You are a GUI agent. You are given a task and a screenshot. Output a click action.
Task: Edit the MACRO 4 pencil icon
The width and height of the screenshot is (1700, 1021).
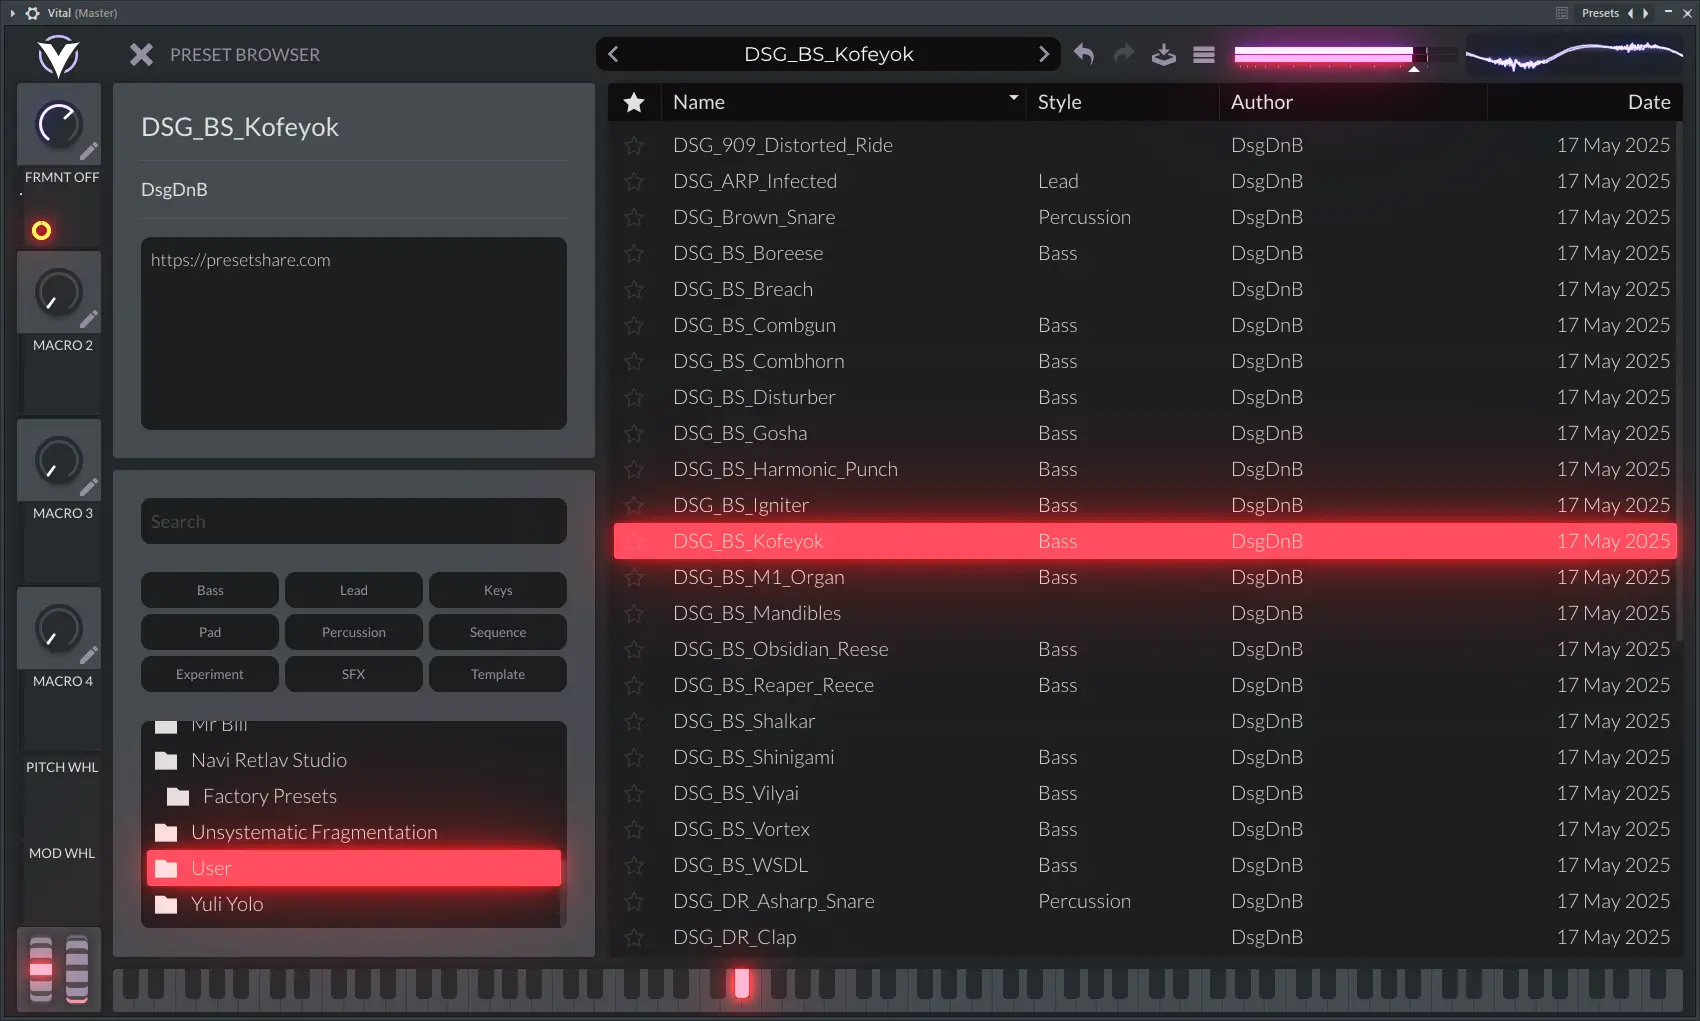(x=89, y=655)
